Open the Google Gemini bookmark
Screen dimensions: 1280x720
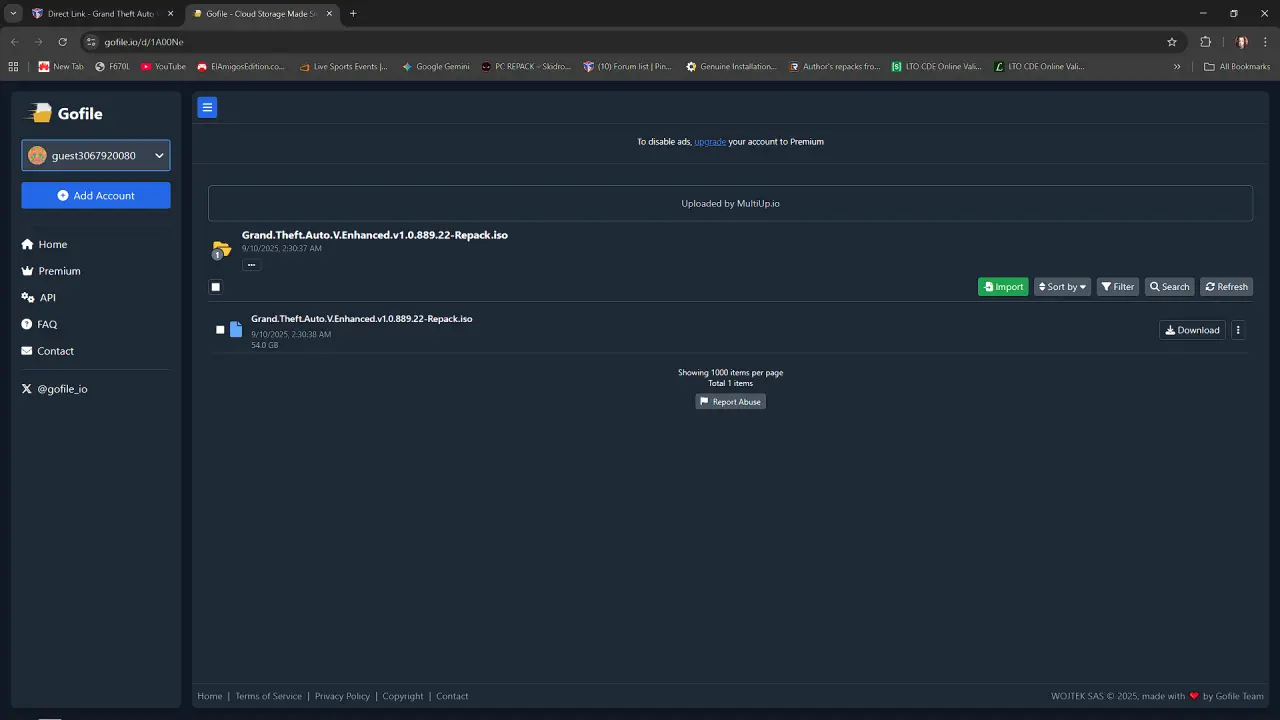click(436, 67)
